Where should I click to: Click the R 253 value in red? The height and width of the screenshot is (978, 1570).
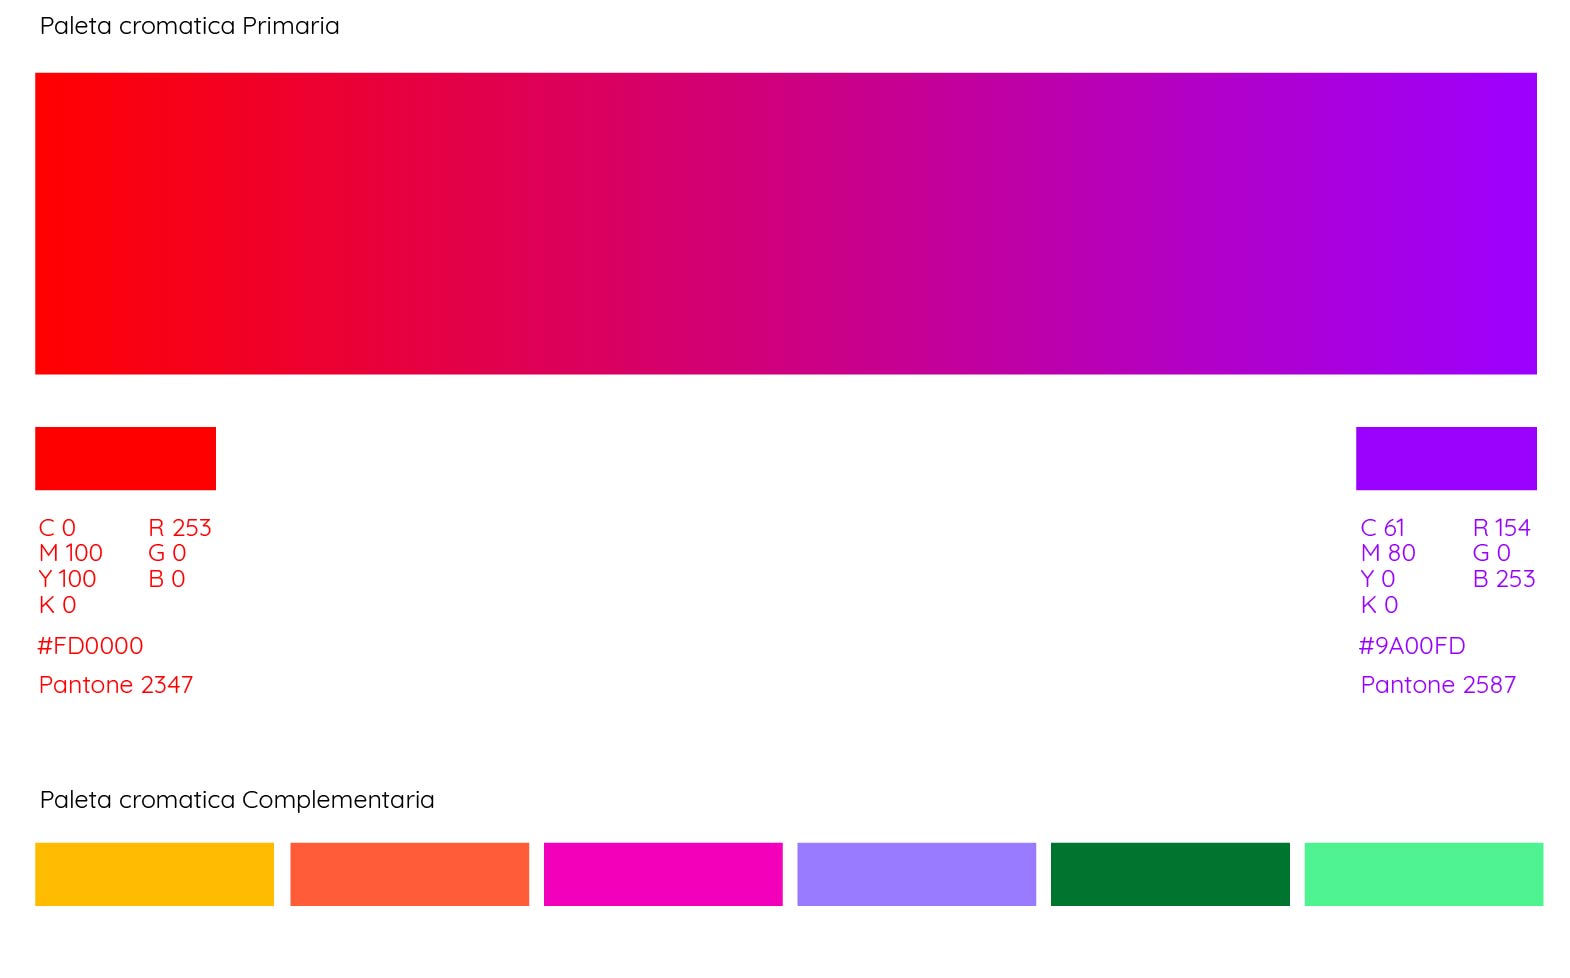(180, 528)
